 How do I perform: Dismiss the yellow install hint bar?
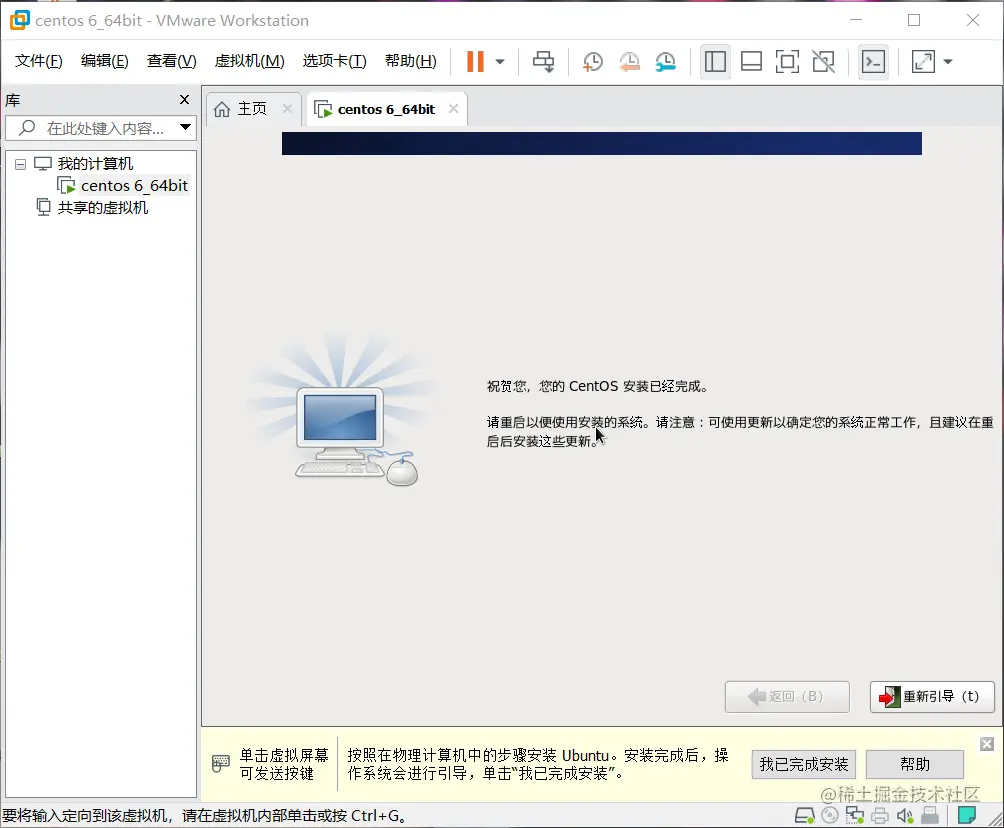click(x=987, y=744)
